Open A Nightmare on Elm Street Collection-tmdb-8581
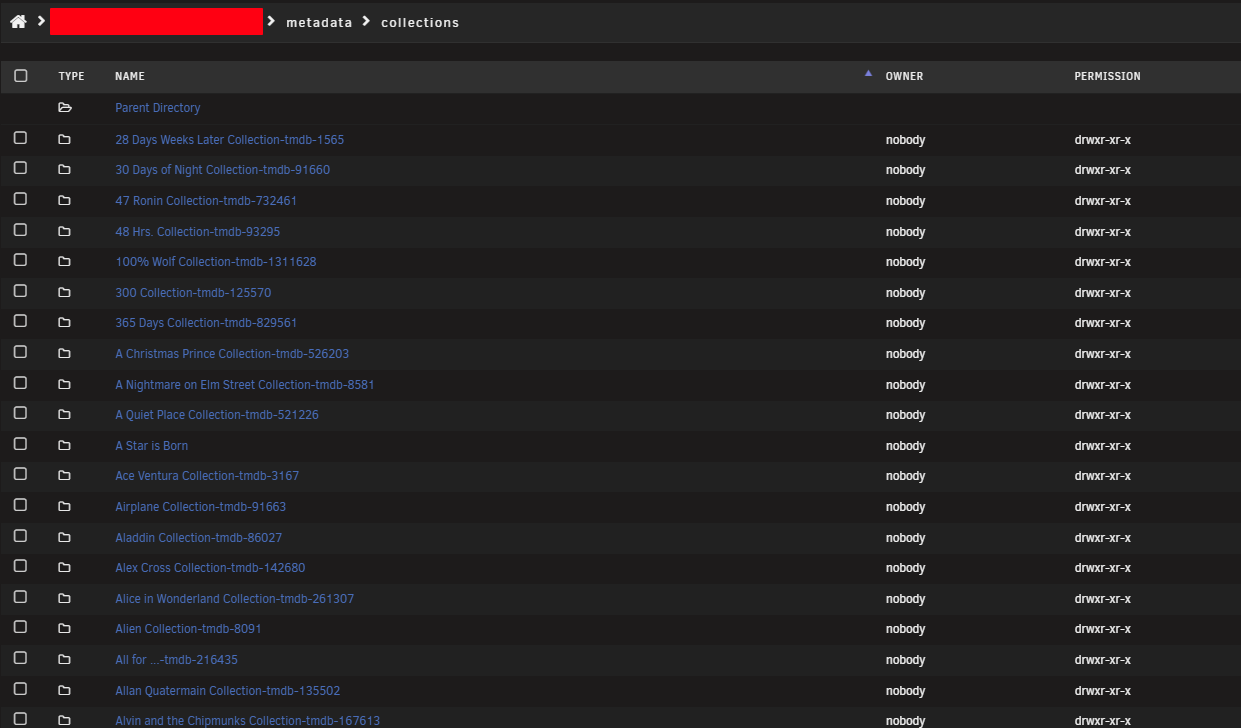The width and height of the screenshot is (1241, 728). tap(244, 385)
